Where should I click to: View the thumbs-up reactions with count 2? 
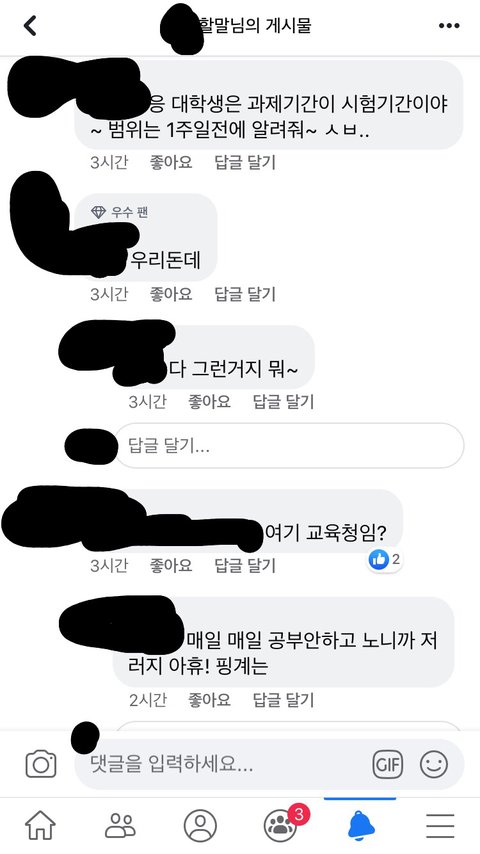[x=385, y=559]
